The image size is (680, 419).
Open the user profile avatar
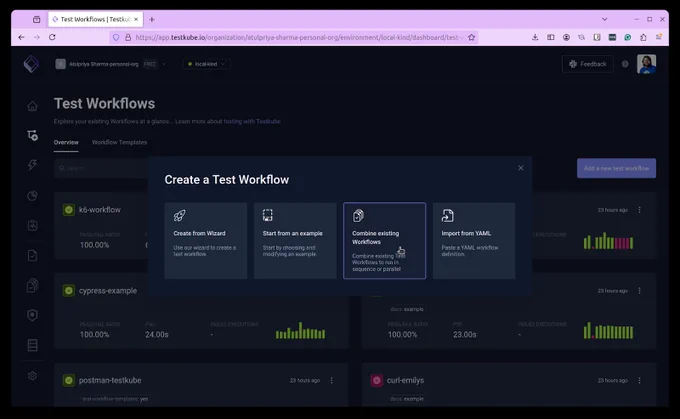[x=646, y=64]
